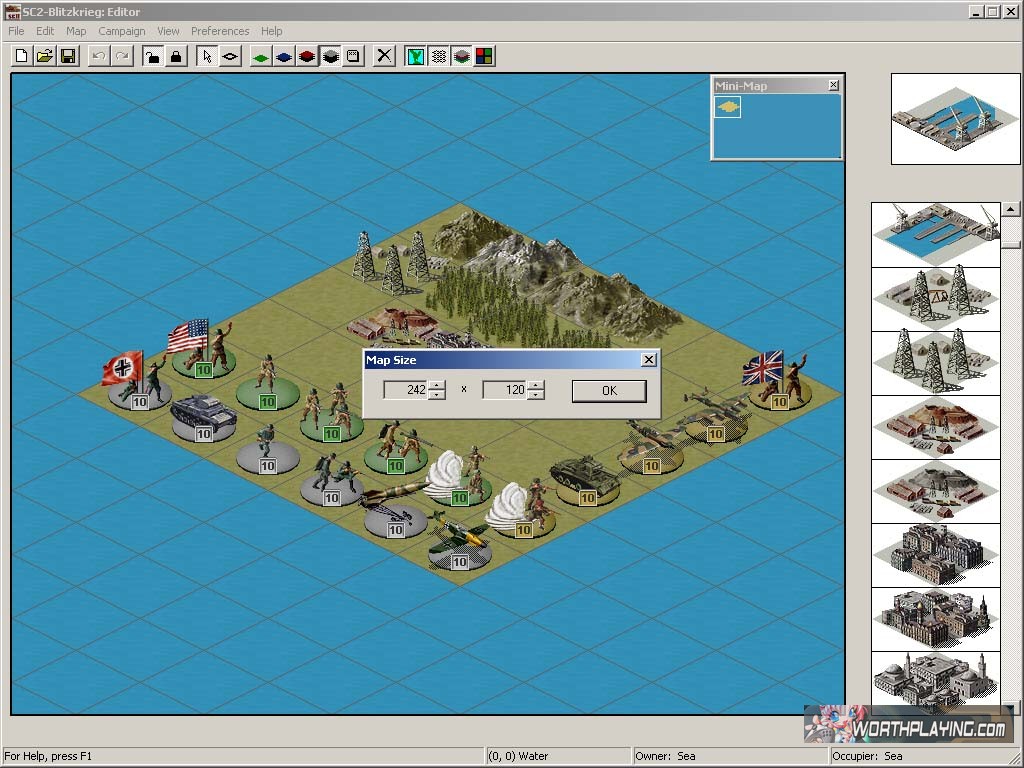The width and height of the screenshot is (1024, 768).
Task: Close the Mini-Map panel
Action: pyautogui.click(x=834, y=86)
